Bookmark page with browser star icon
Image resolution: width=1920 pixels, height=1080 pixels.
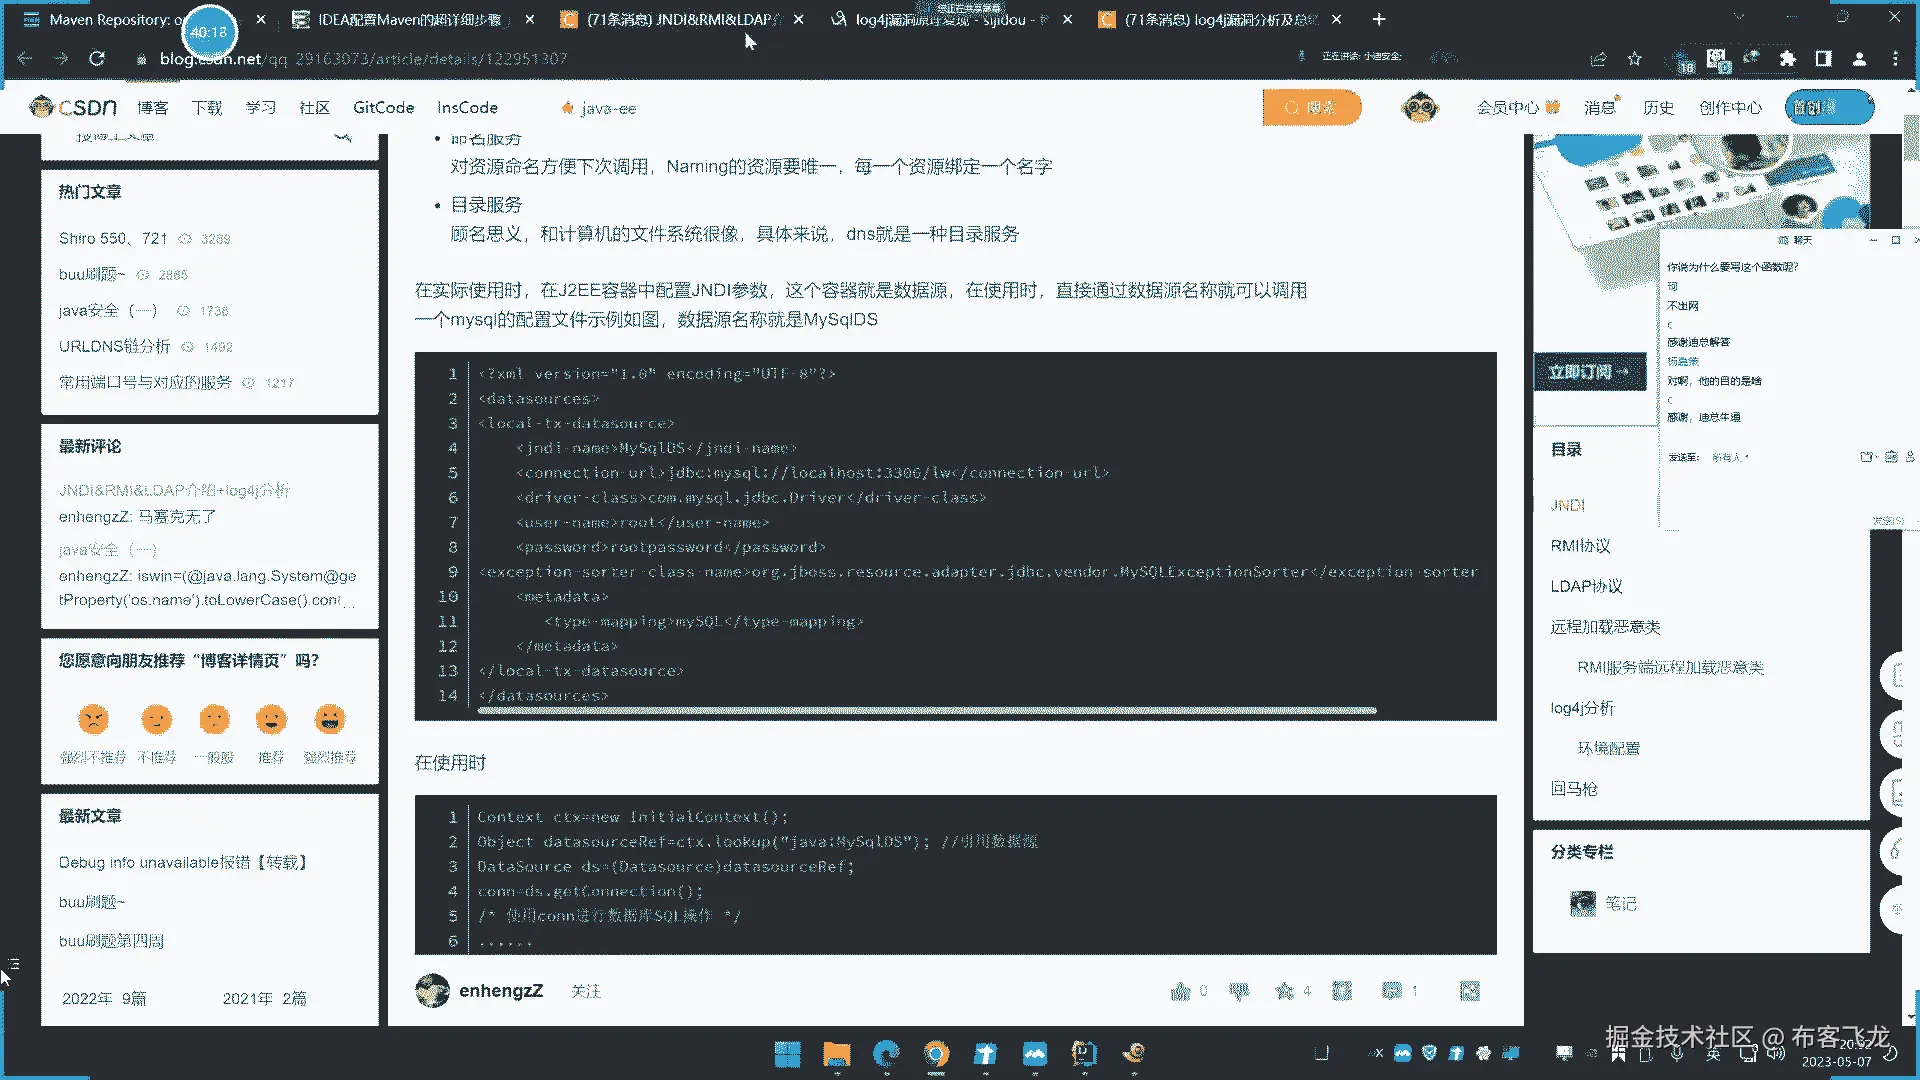click(1634, 59)
